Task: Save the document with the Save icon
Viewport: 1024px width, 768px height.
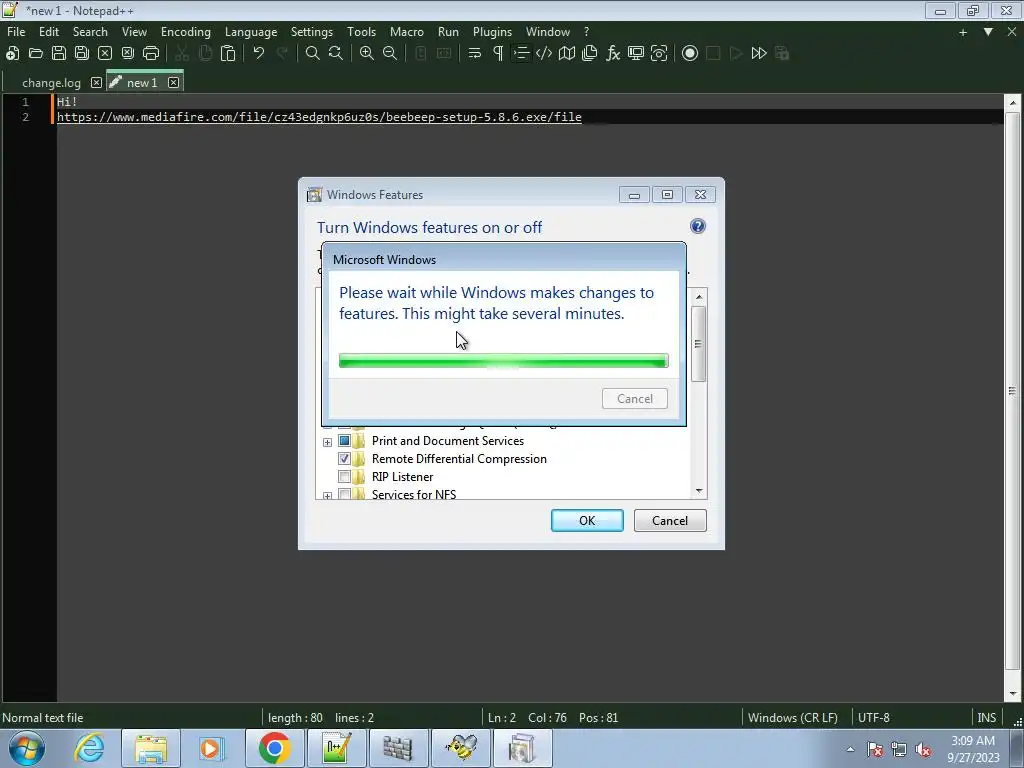Action: 59,54
